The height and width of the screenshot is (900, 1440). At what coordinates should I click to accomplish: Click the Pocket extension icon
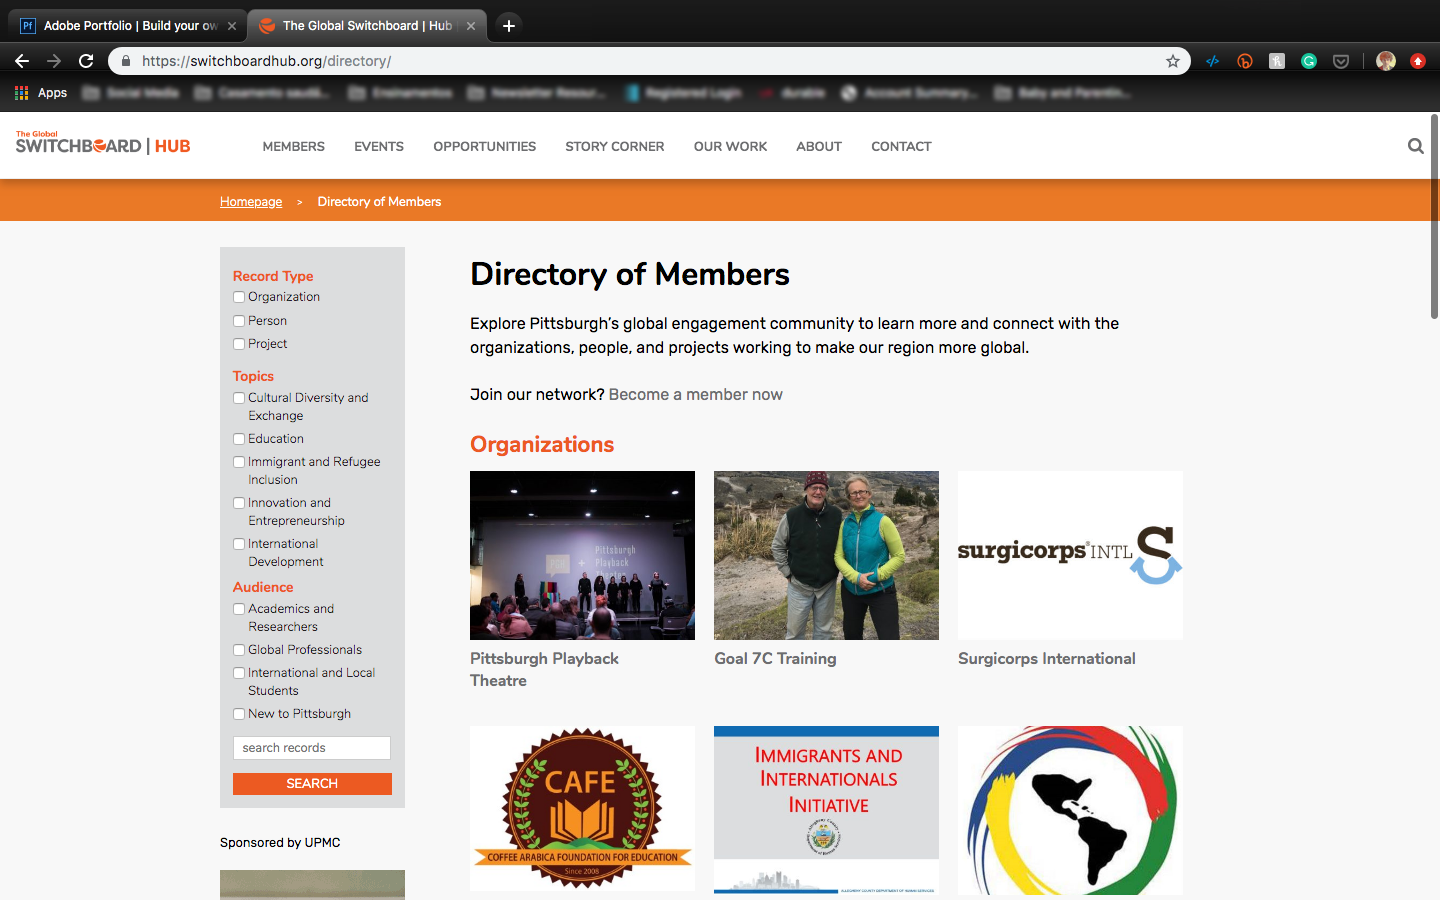click(x=1341, y=61)
